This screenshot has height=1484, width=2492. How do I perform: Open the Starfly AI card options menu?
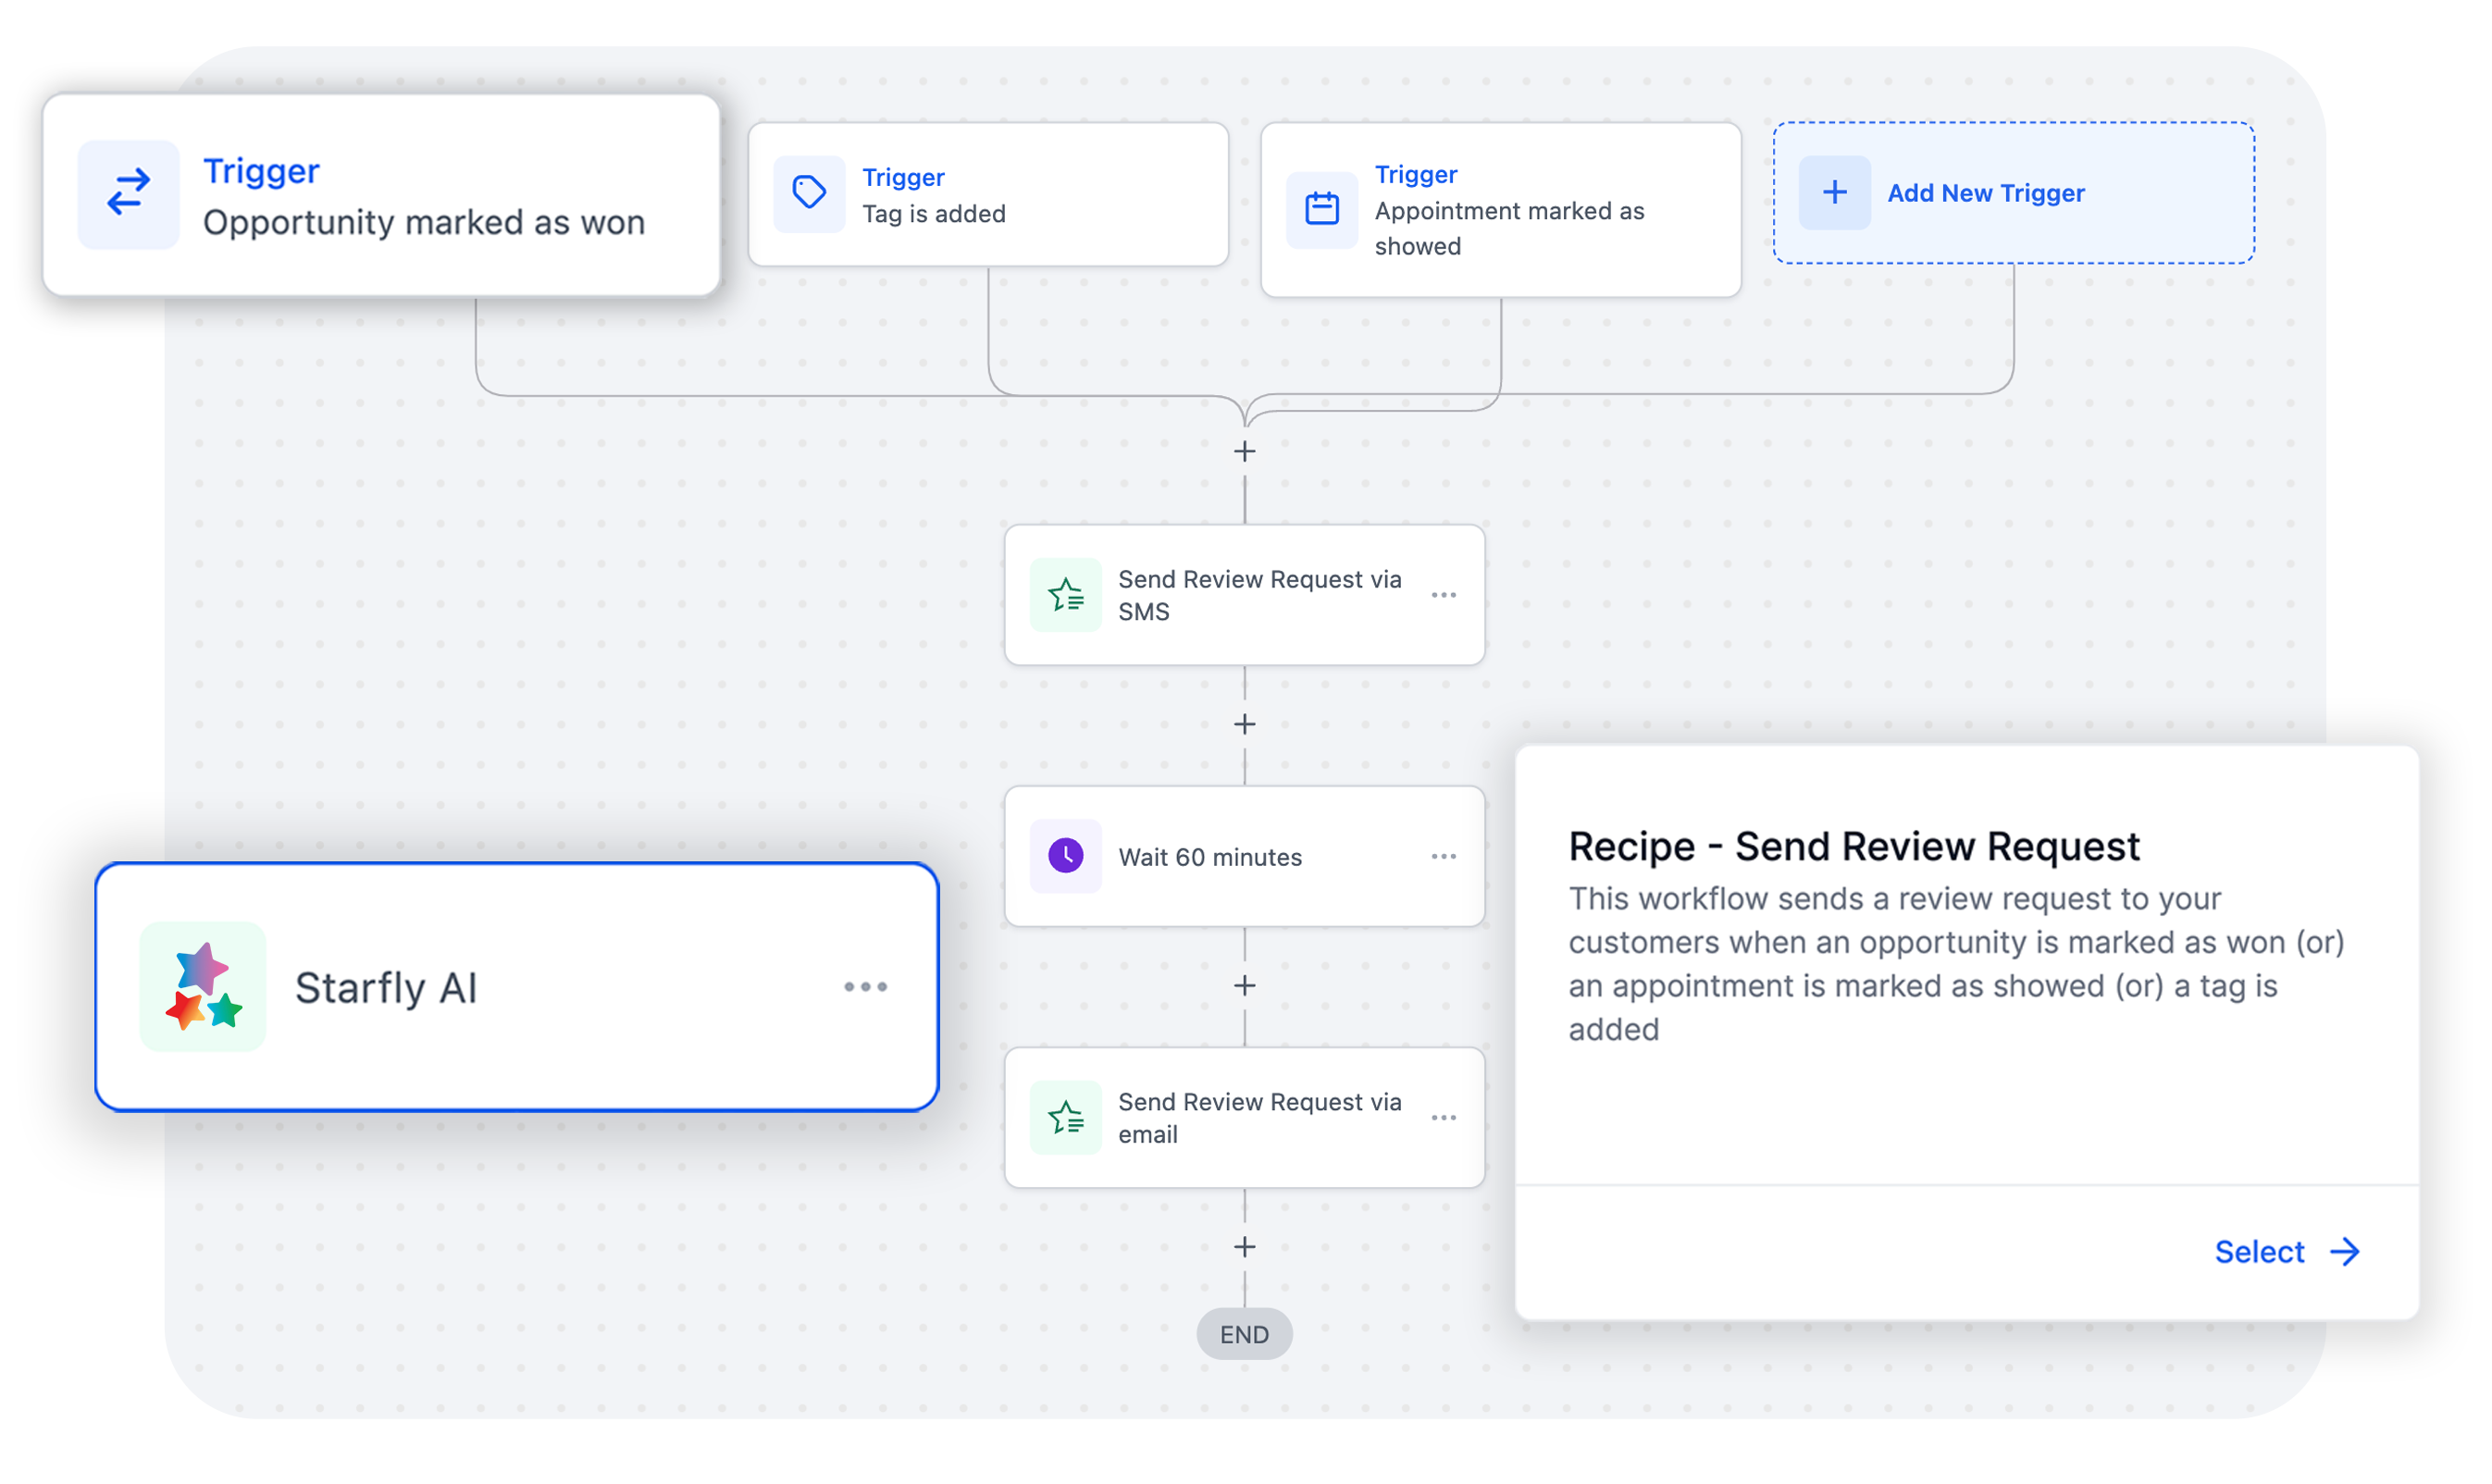pos(865,987)
